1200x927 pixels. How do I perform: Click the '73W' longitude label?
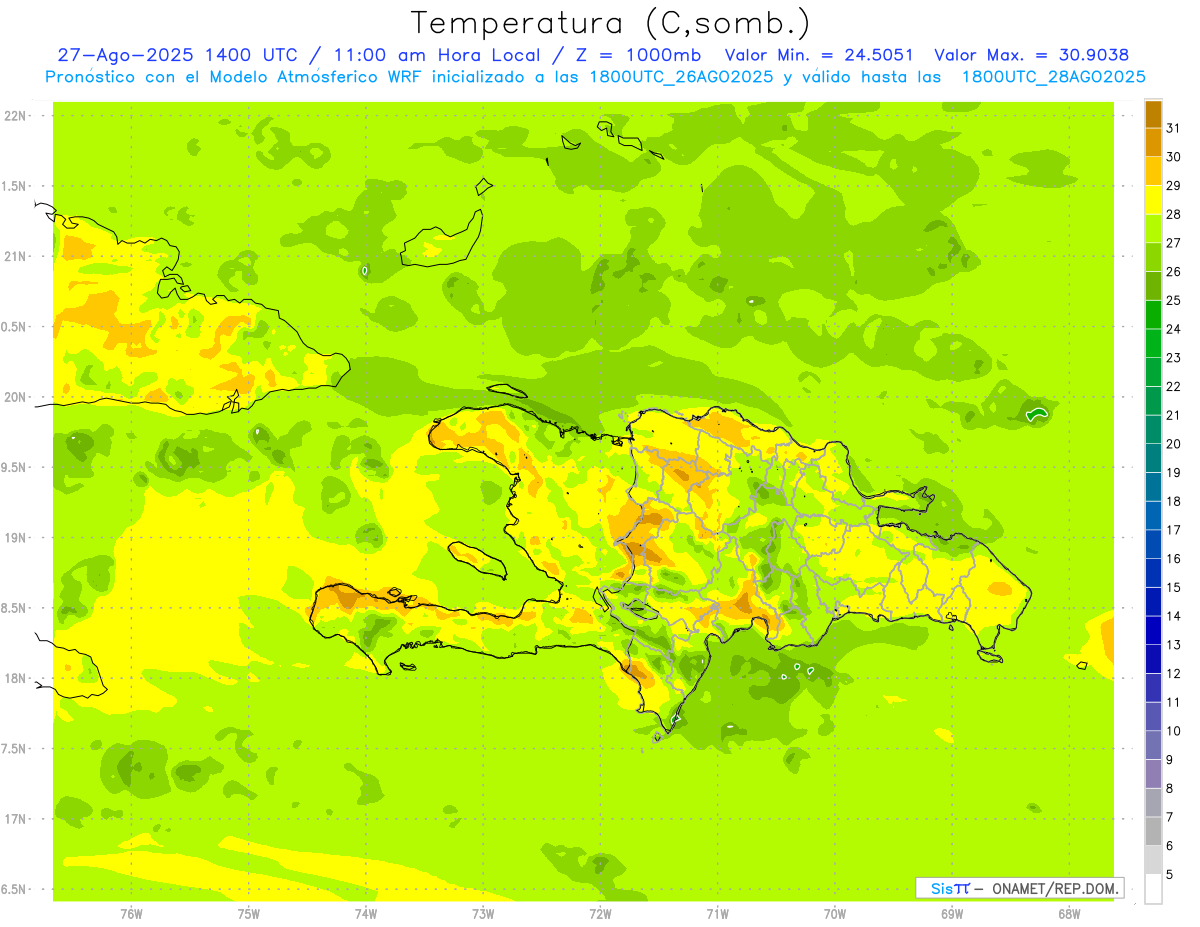tap(483, 913)
